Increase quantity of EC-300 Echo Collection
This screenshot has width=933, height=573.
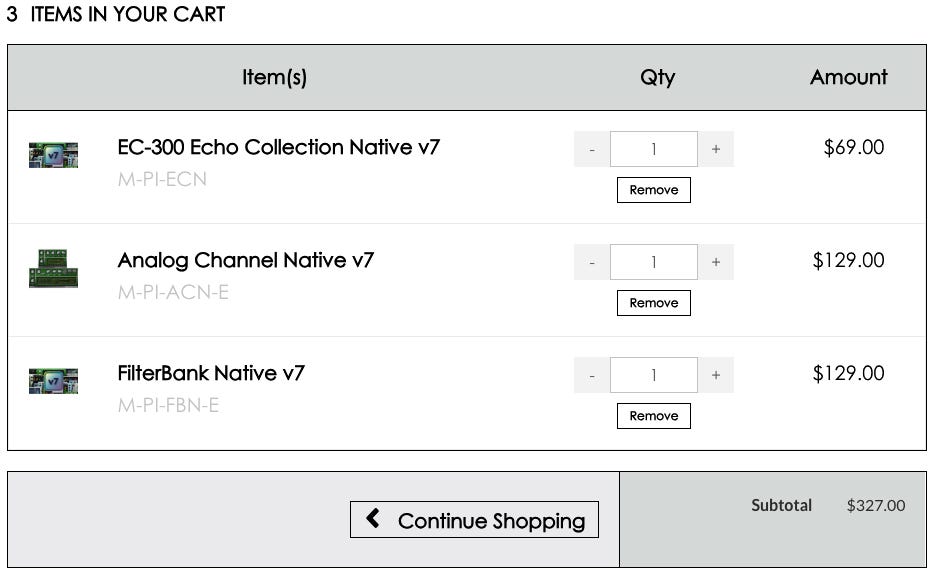click(x=716, y=149)
